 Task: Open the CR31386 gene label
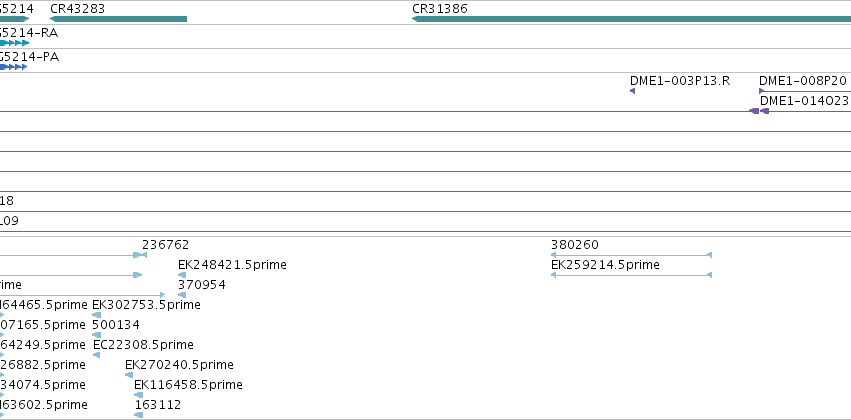pyautogui.click(x=440, y=9)
